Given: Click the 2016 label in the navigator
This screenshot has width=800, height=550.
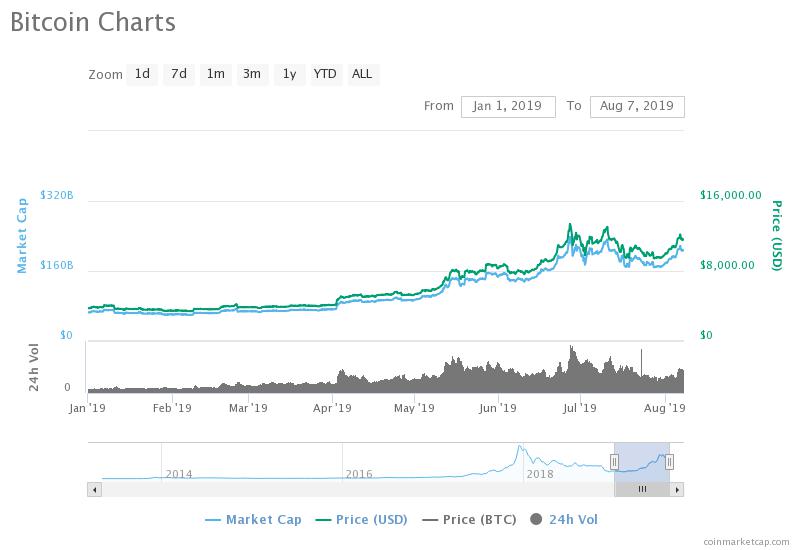Looking at the screenshot, I should (x=359, y=474).
